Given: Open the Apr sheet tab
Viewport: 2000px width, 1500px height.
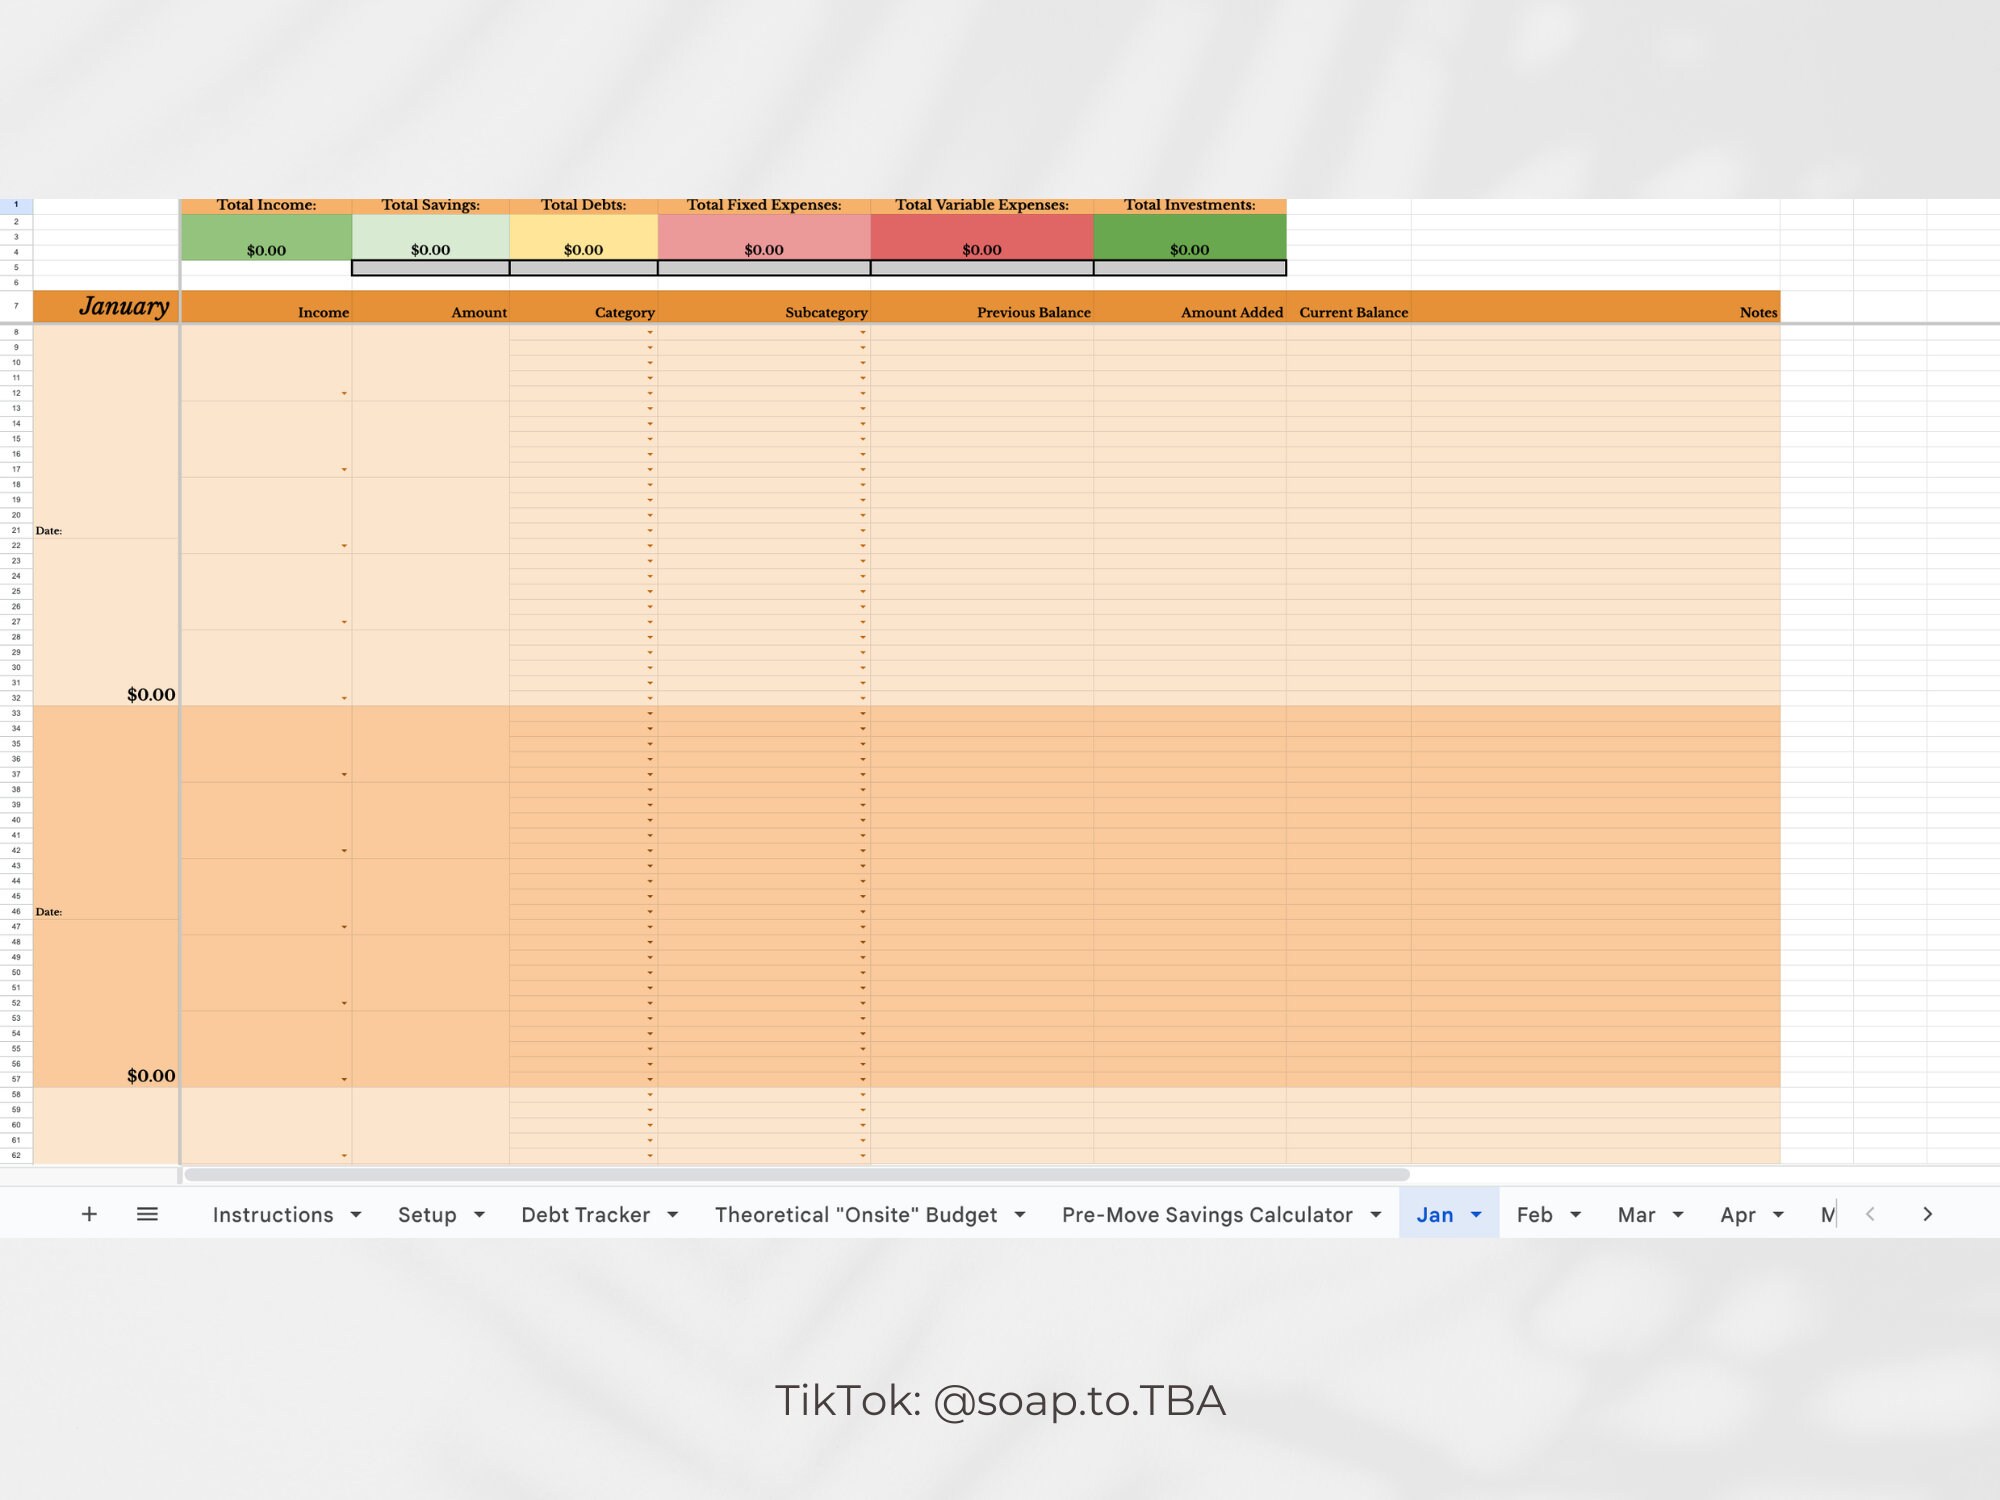Looking at the screenshot, I should tap(1740, 1214).
